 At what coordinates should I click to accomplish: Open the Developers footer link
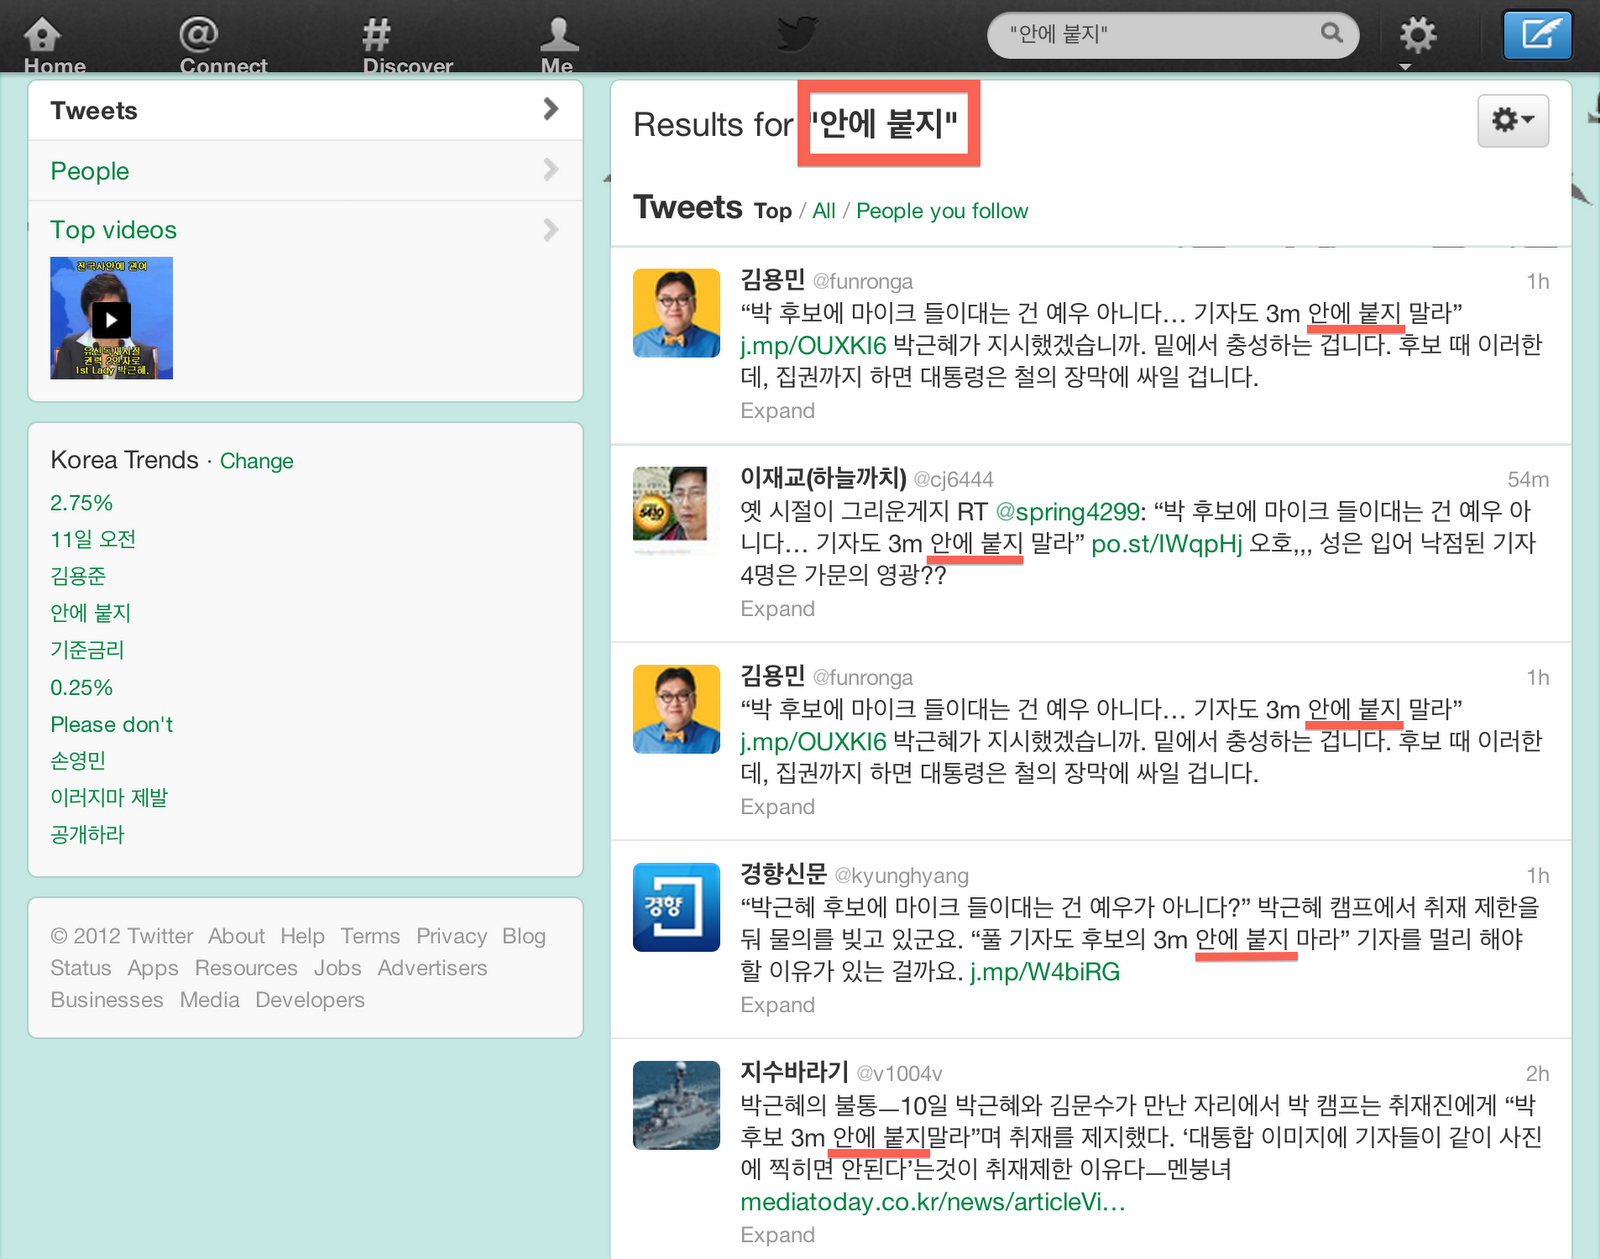click(x=310, y=1000)
